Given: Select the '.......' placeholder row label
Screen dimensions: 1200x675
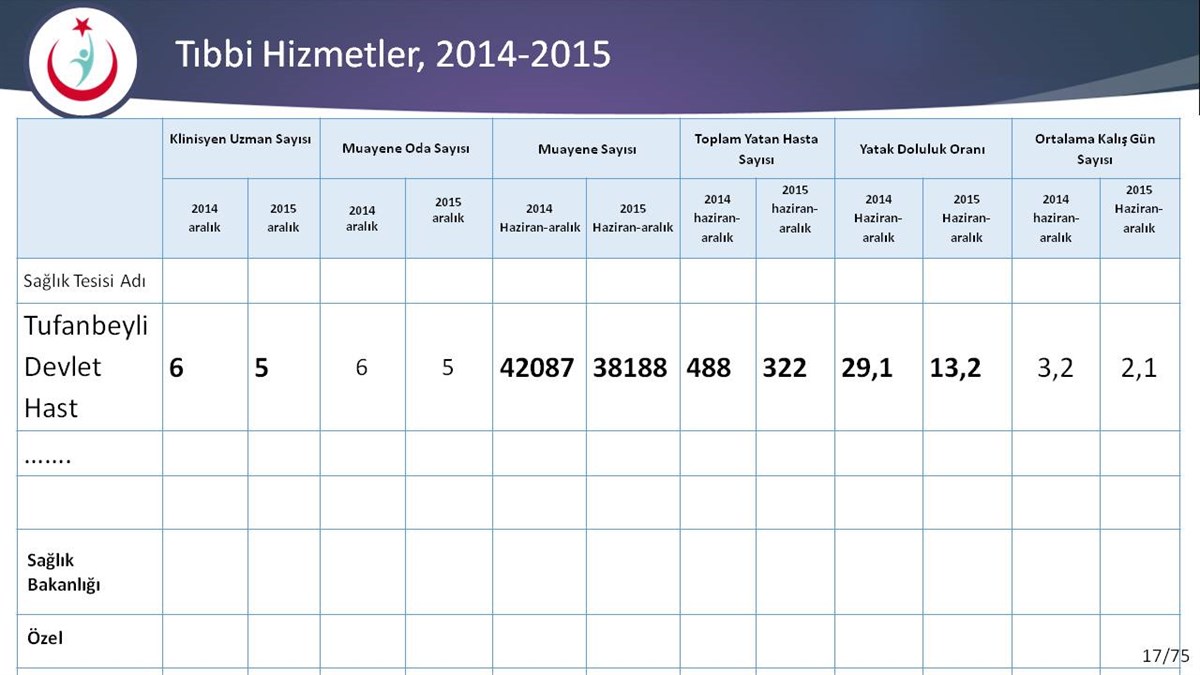Looking at the screenshot, I should tap(47, 458).
